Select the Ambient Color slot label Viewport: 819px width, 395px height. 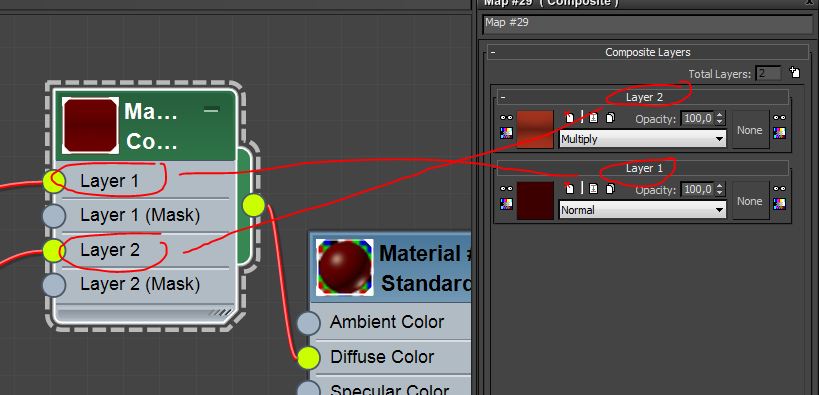coord(387,322)
